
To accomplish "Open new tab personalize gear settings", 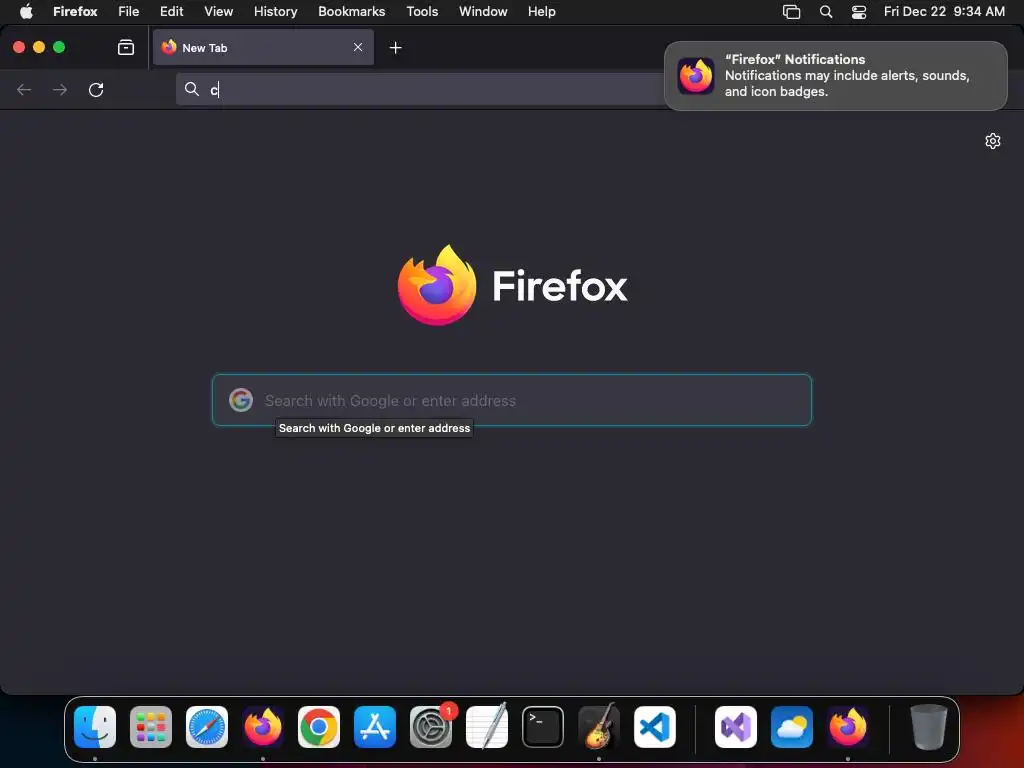I will click(x=993, y=141).
